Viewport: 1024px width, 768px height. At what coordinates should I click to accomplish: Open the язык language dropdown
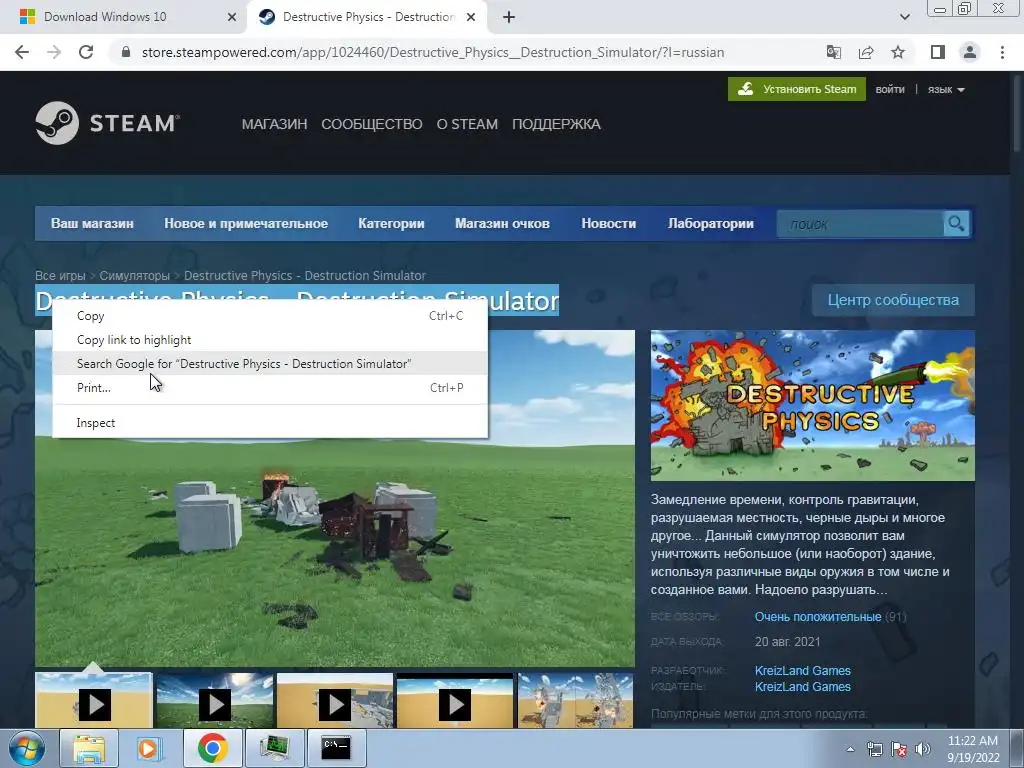(946, 89)
